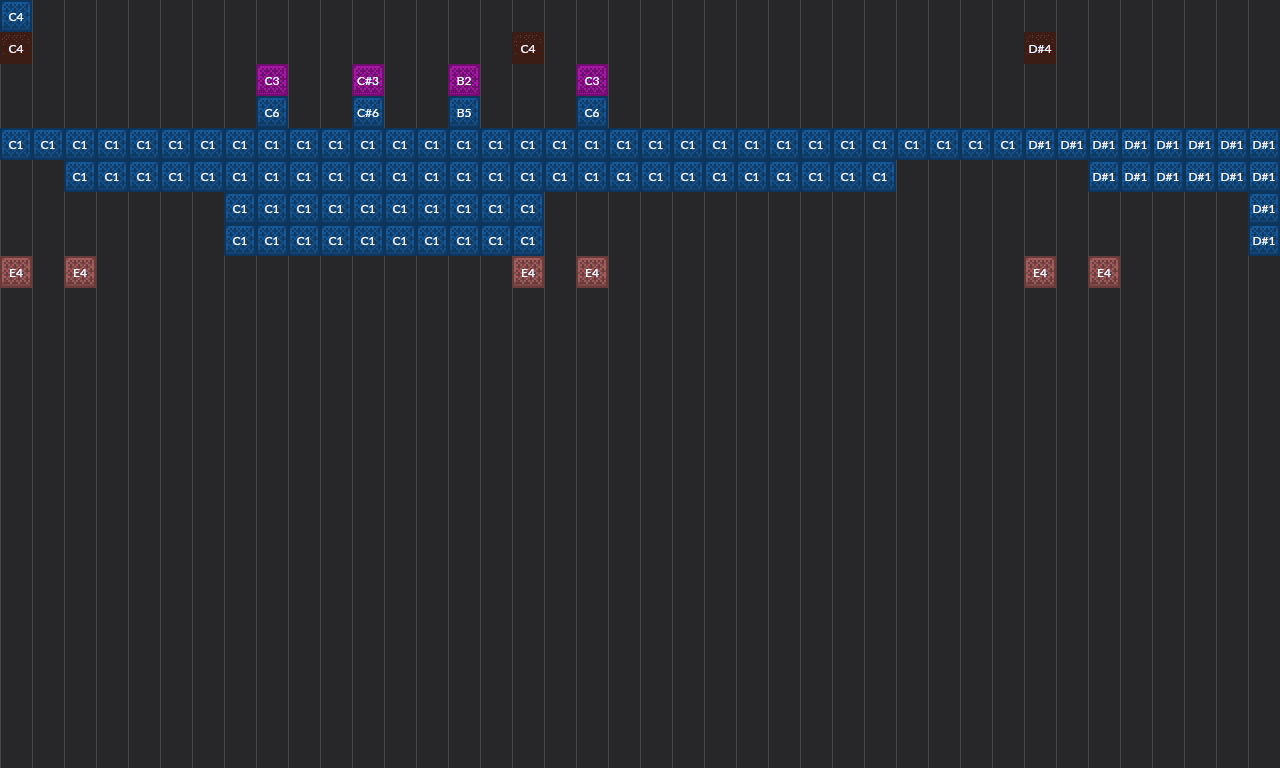
Task: Click the rightmost pink E4 note
Action: [x=1104, y=273]
